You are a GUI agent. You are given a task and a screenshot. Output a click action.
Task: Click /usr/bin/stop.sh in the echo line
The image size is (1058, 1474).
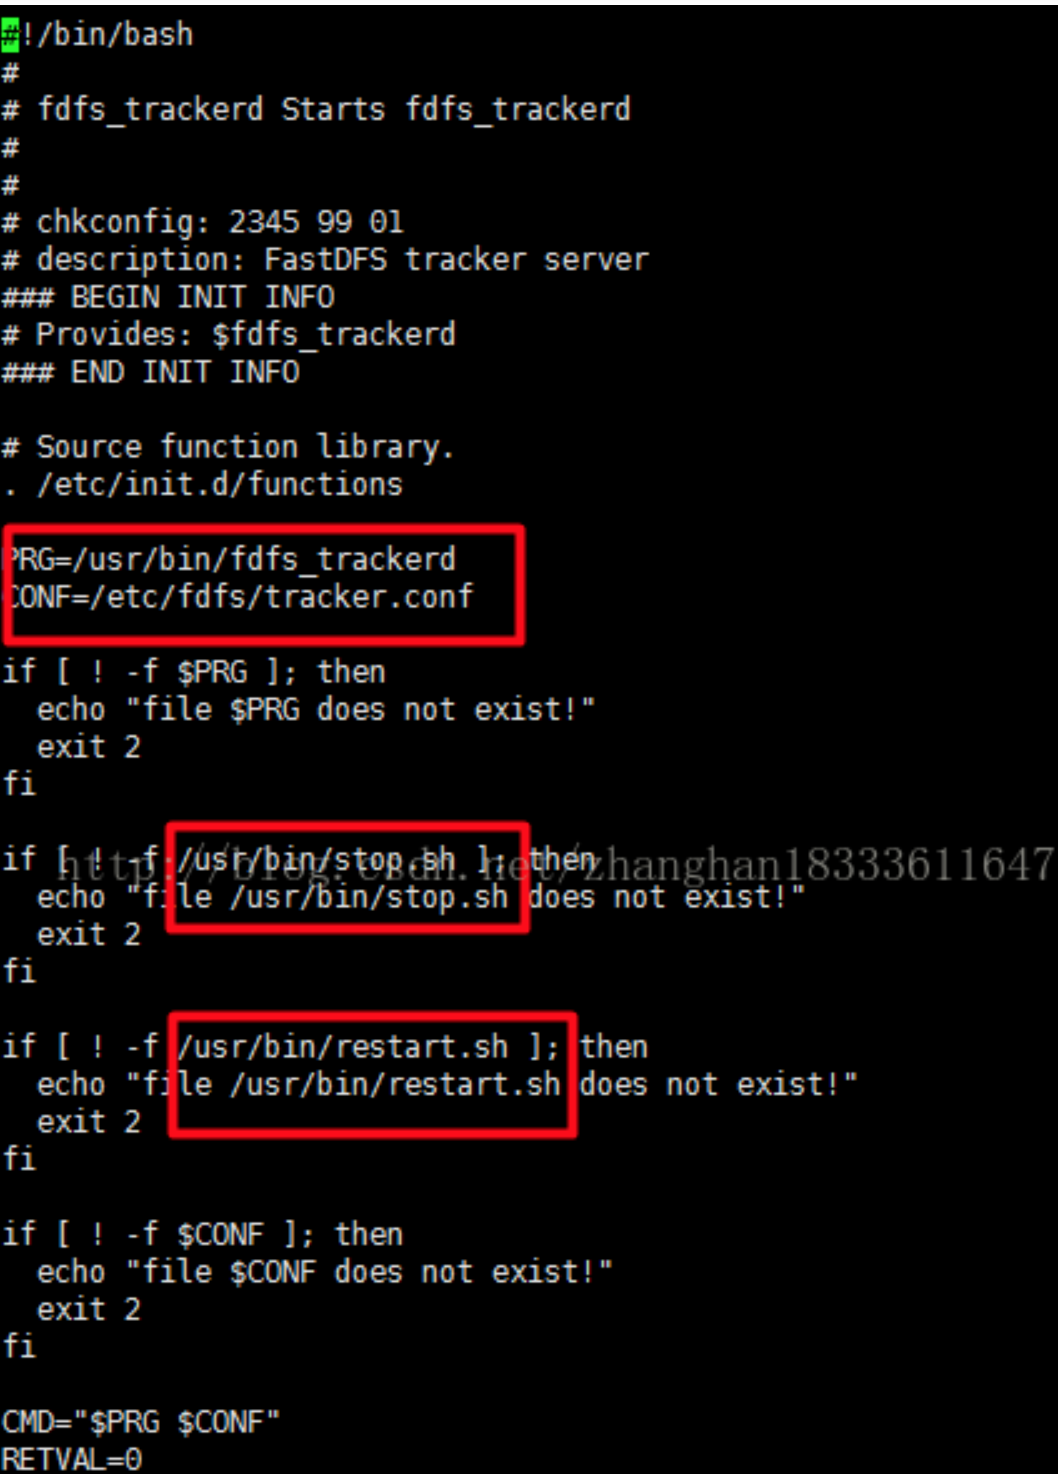click(369, 897)
